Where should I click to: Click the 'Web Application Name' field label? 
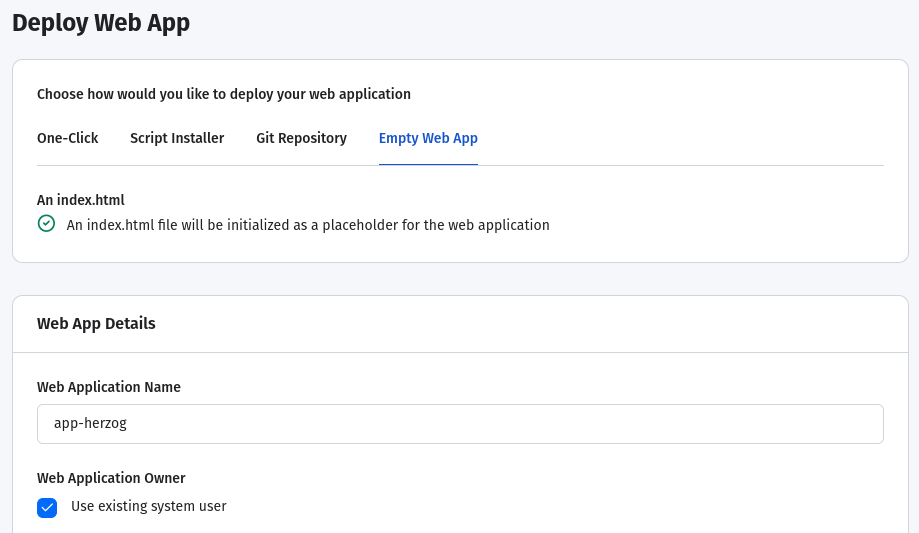tap(109, 387)
